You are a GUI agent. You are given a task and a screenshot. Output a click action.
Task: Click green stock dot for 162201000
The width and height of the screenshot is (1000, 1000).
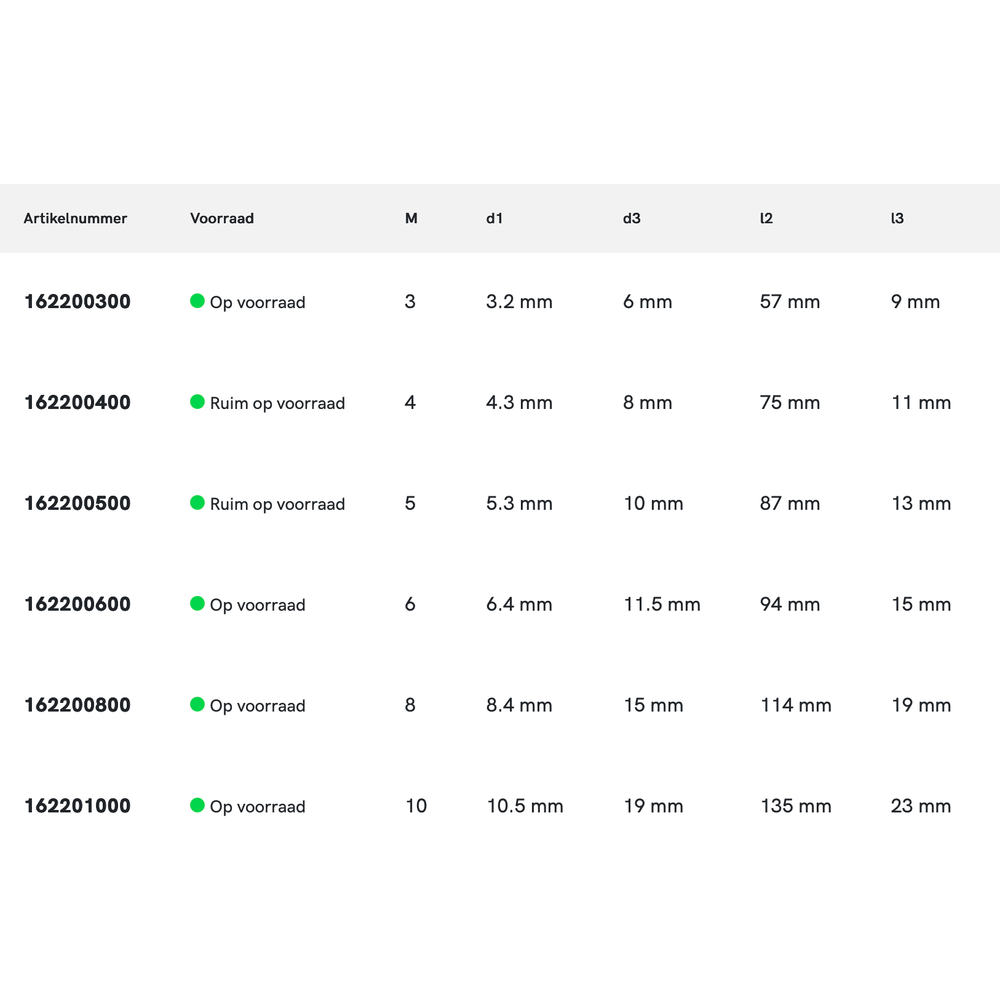pos(197,805)
